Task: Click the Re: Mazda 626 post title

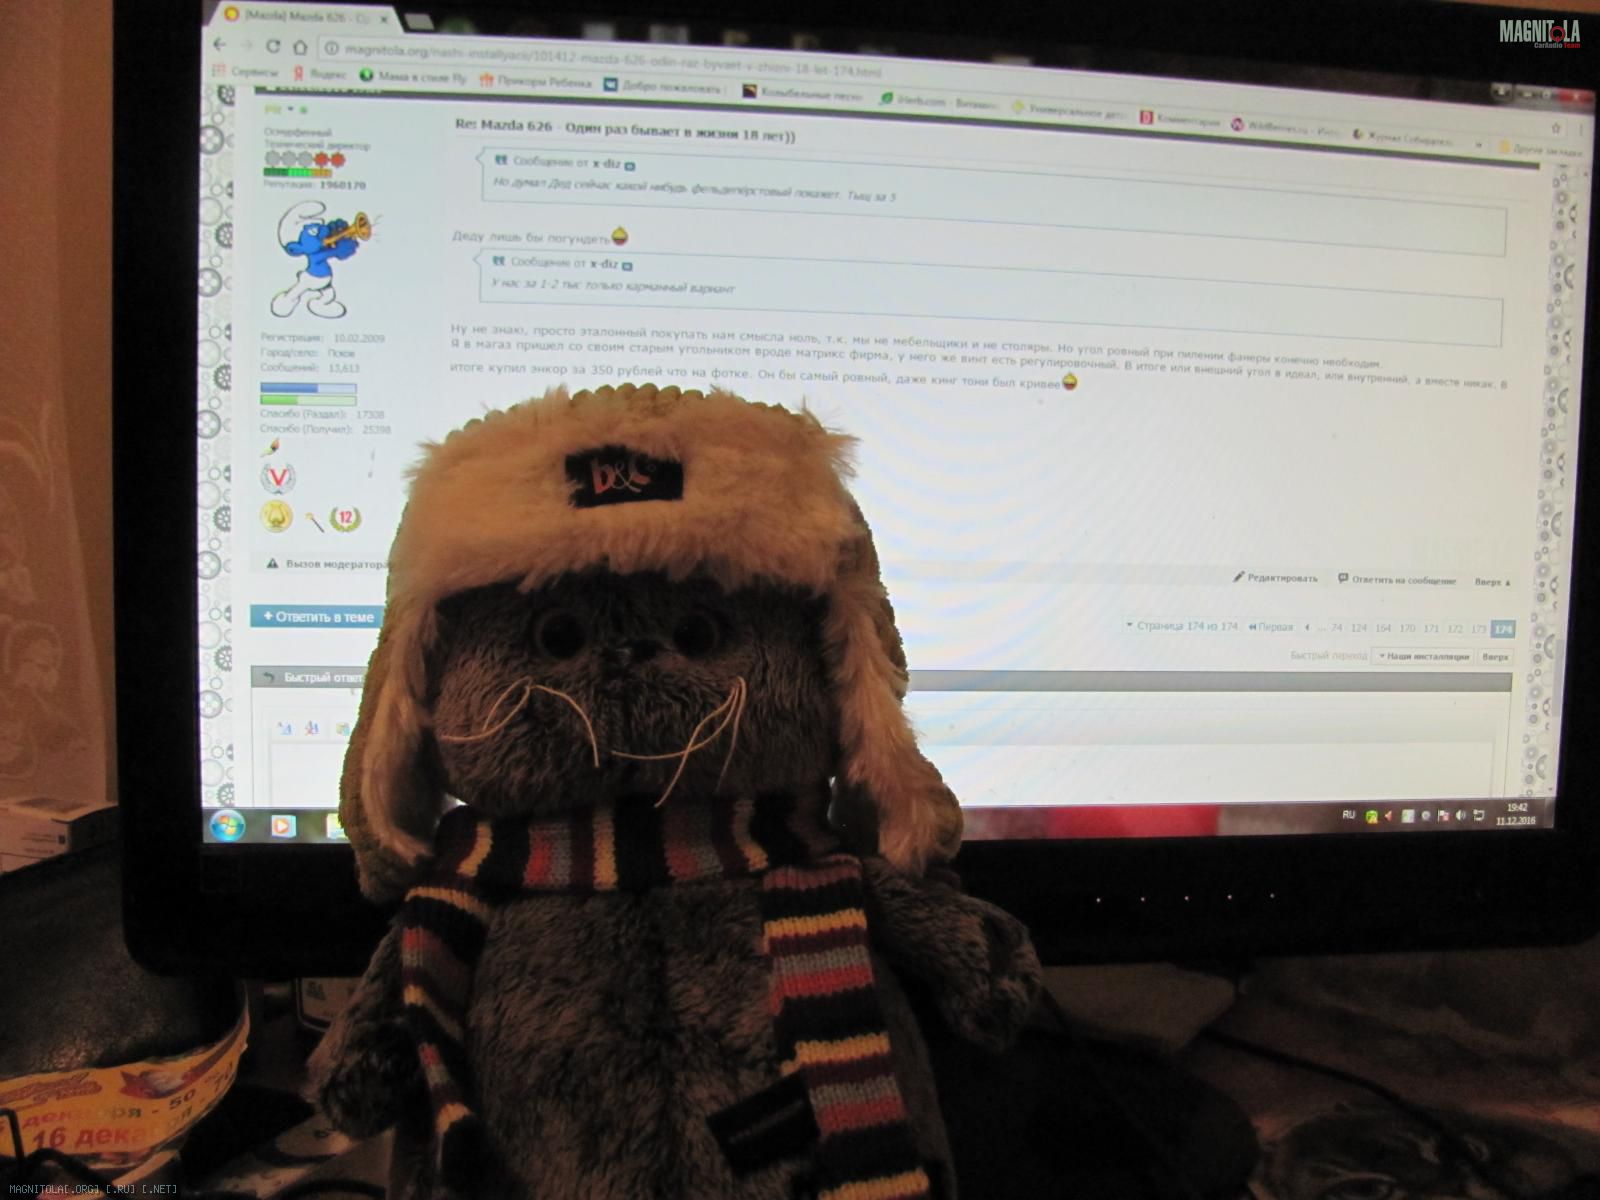Action: pos(625,130)
